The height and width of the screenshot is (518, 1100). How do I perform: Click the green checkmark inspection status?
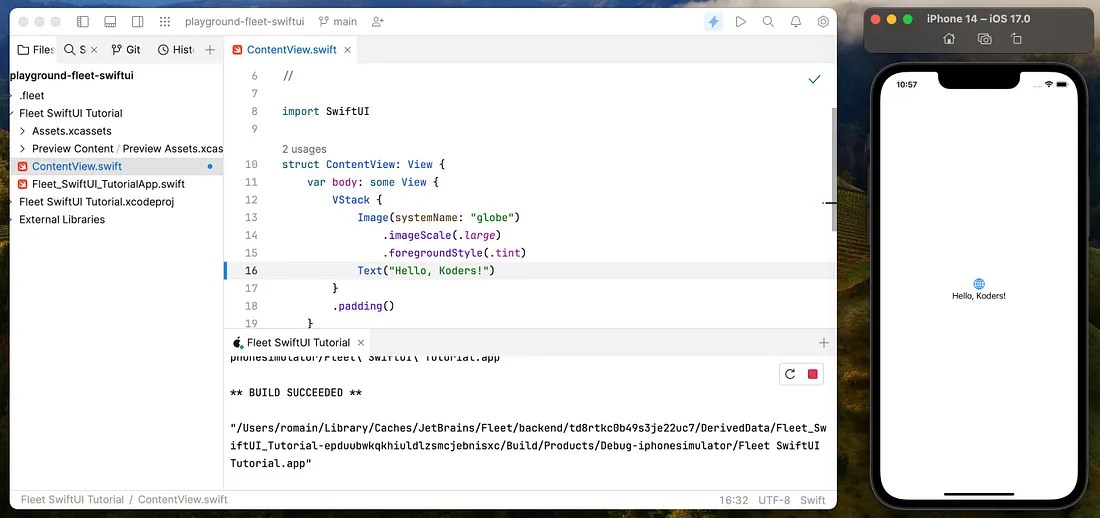814,79
